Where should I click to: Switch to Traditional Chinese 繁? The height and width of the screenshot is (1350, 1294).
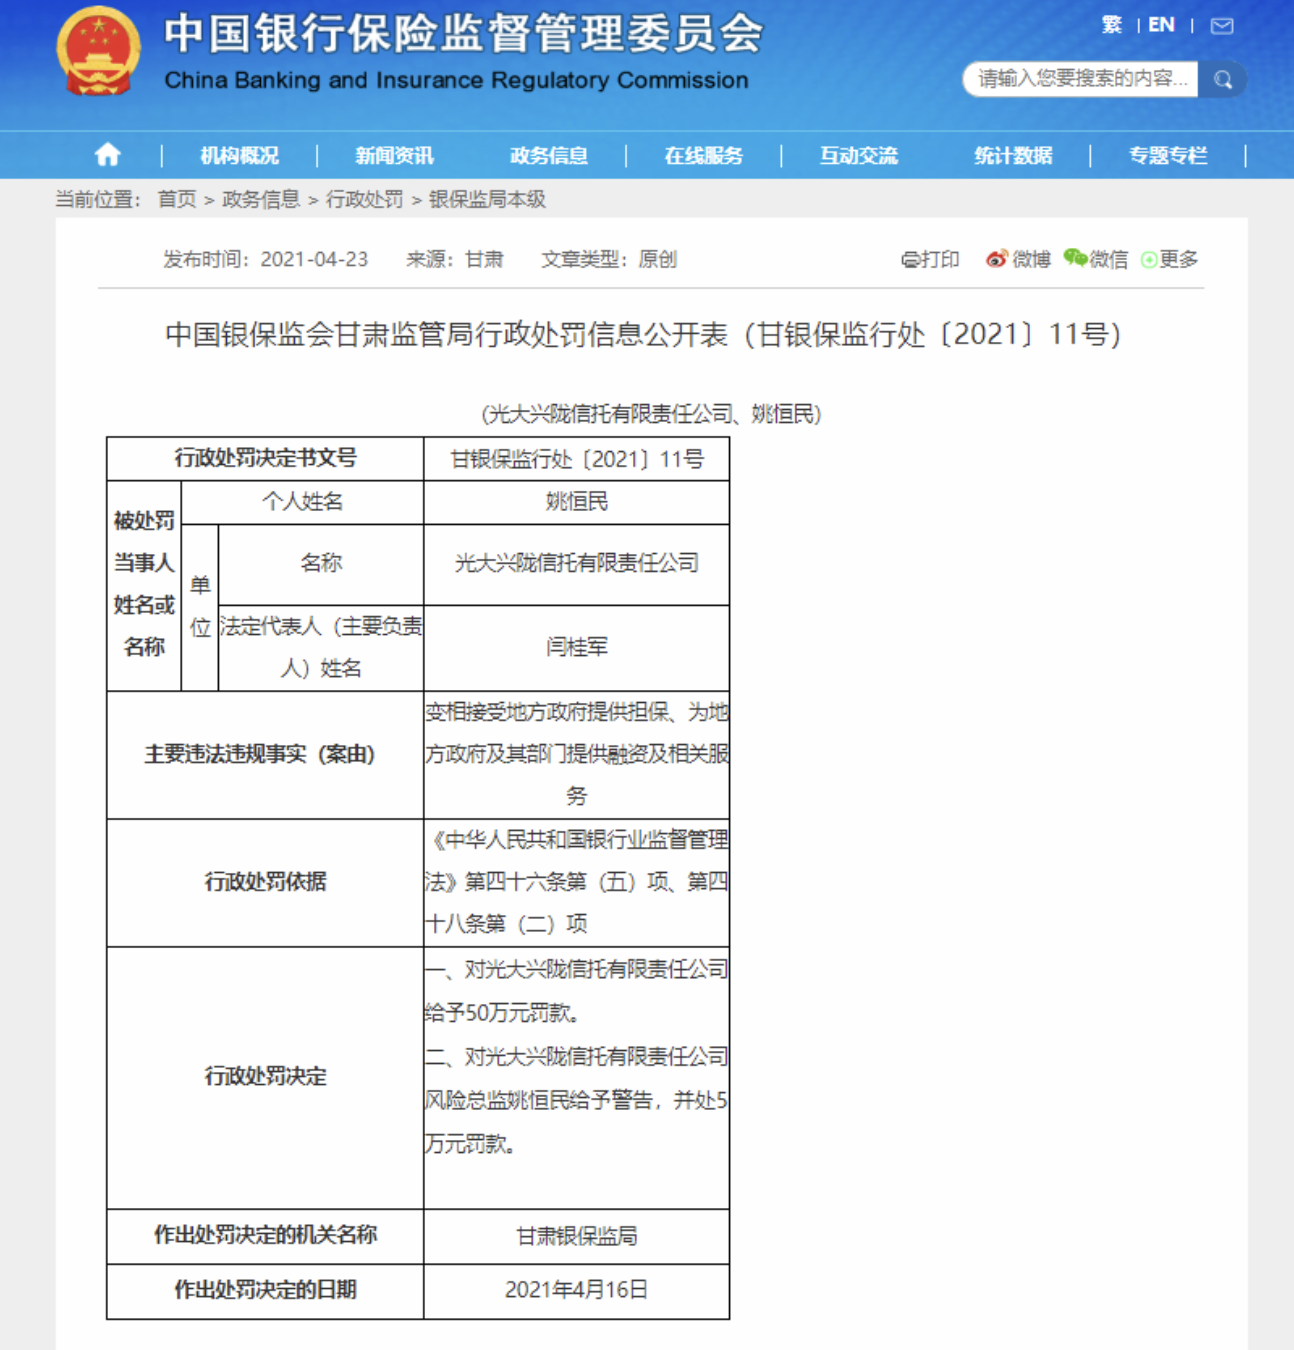[x=1111, y=25]
